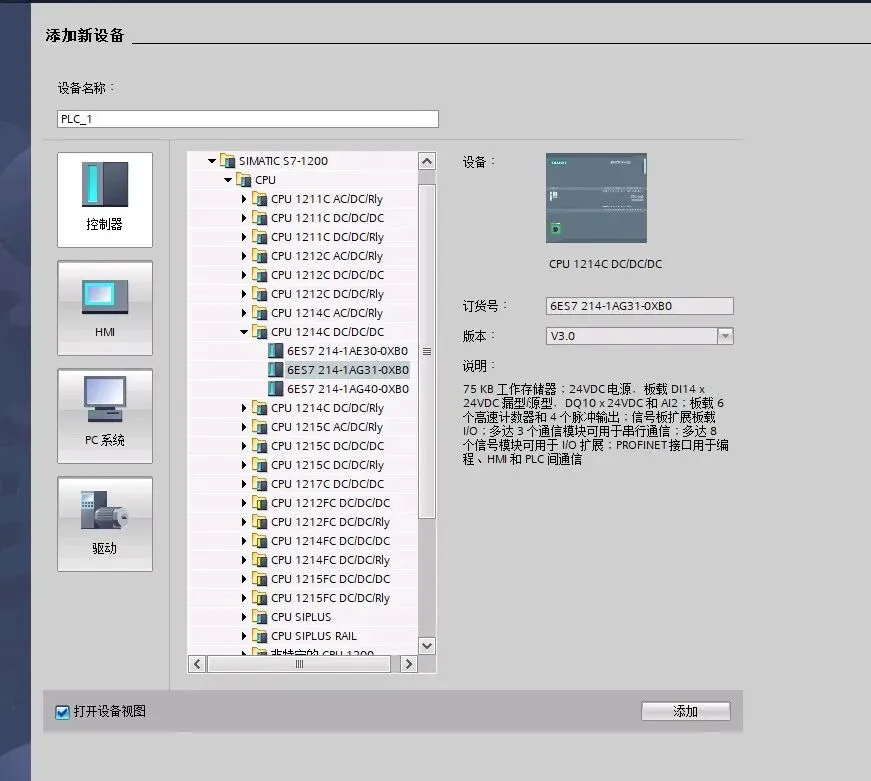Click folder icon of CPU SIPLUS RAIL
The width and height of the screenshot is (871, 781).
(259, 636)
